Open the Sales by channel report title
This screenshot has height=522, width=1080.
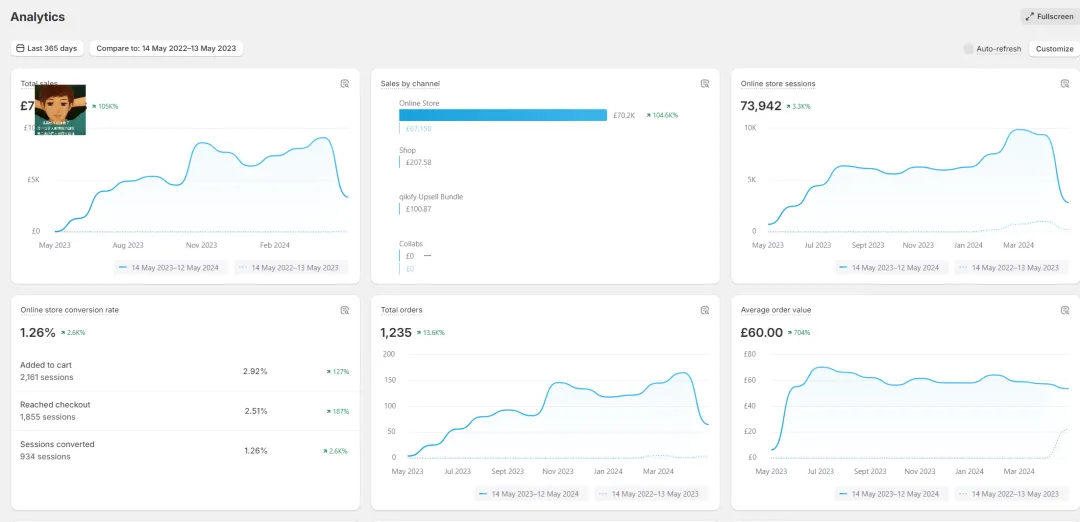(410, 84)
